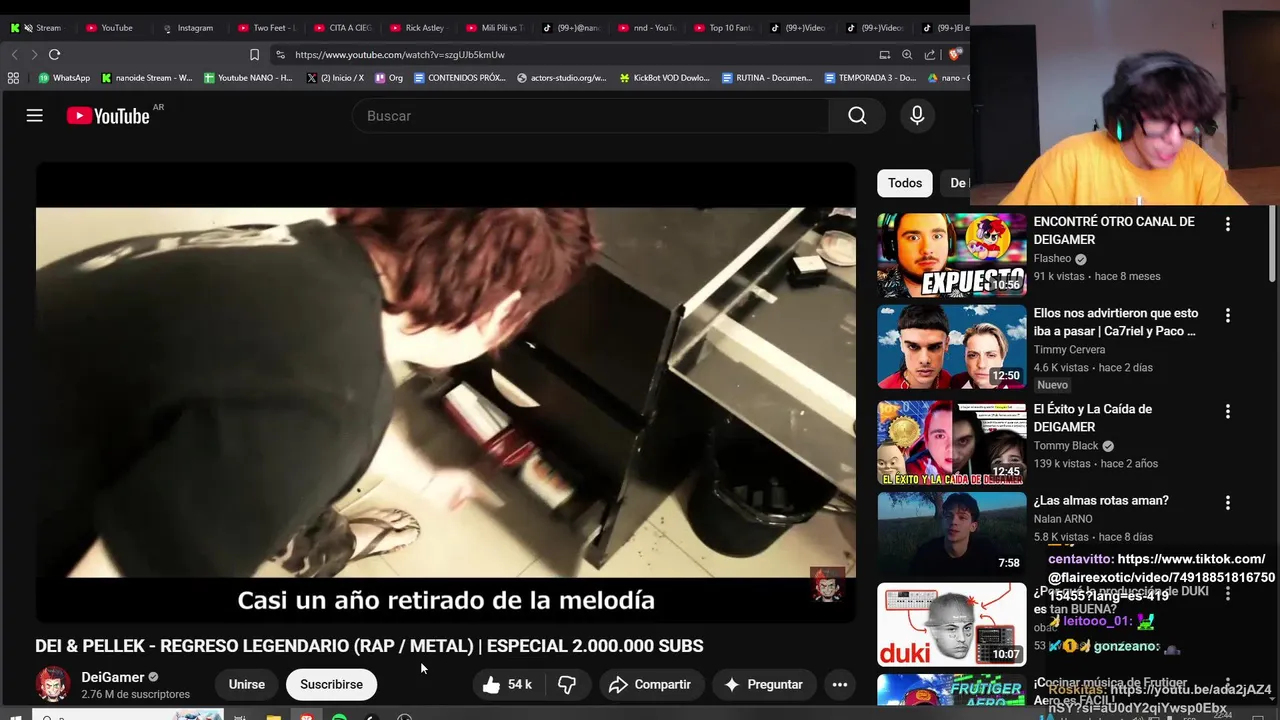Open Spotify from the Windows taskbar
Image resolution: width=1280 pixels, height=720 pixels.
339,716
